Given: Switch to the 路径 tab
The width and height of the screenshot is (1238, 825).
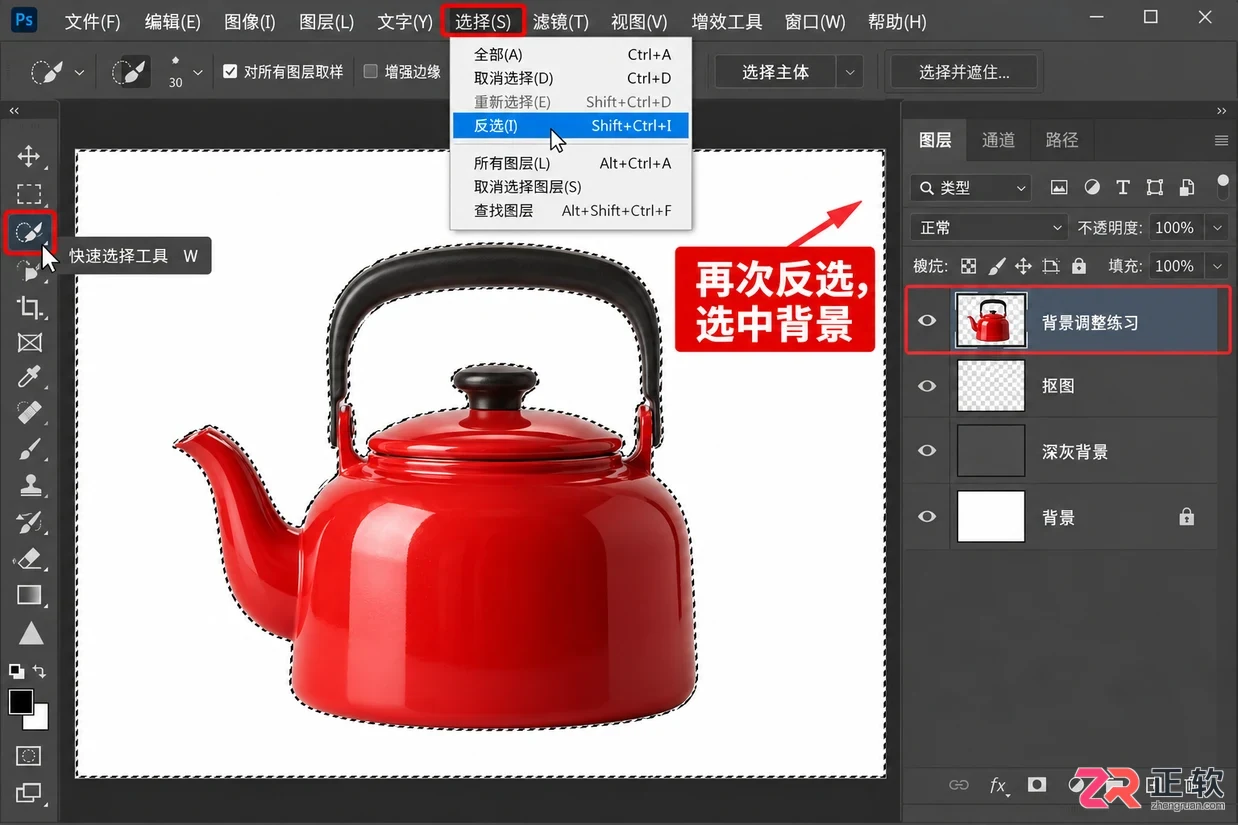Looking at the screenshot, I should point(1062,140).
